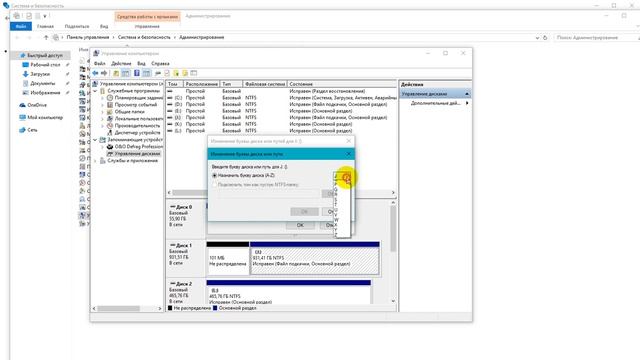The height and width of the screenshot is (360, 640).
Task: Open Документы in Explorer sidebar
Action: (42, 83)
